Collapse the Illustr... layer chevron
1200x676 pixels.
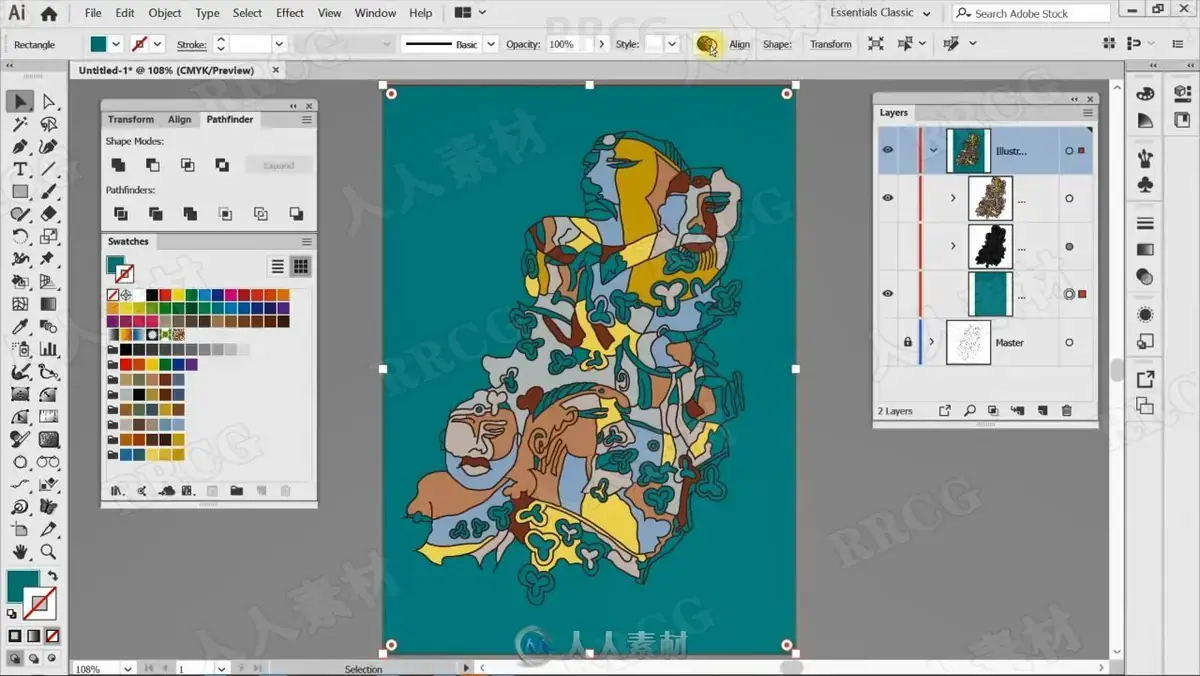(x=934, y=150)
